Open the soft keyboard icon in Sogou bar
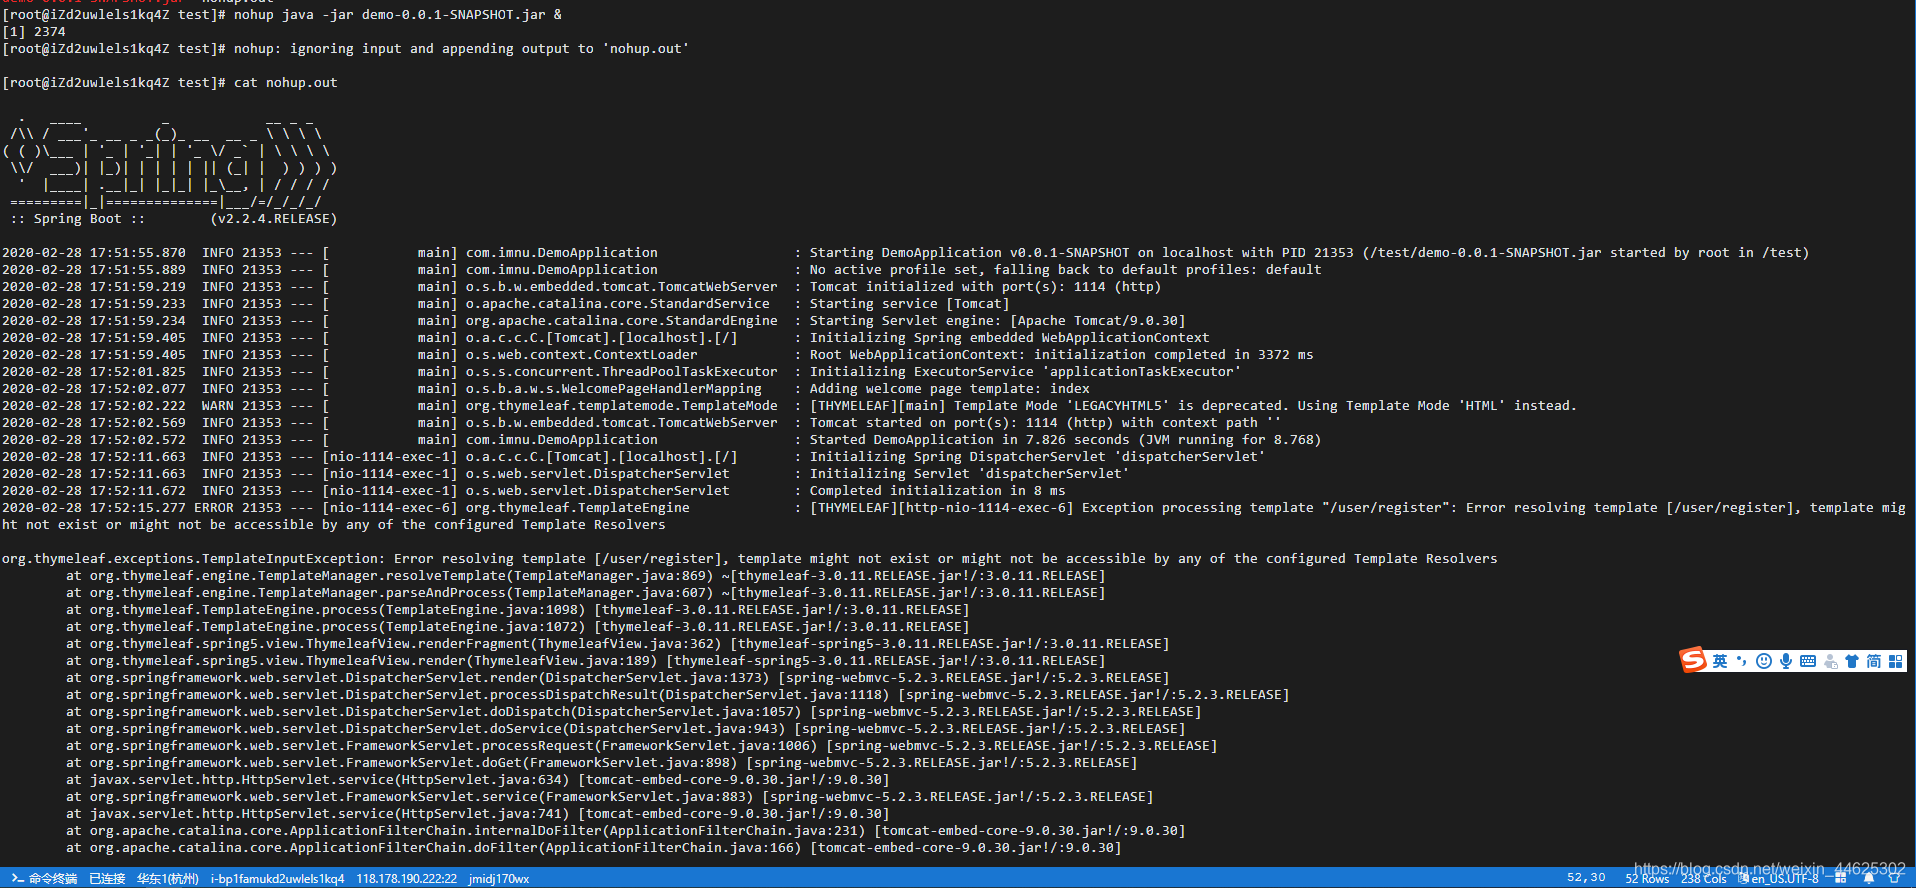The image size is (1916, 888). pos(1807,661)
